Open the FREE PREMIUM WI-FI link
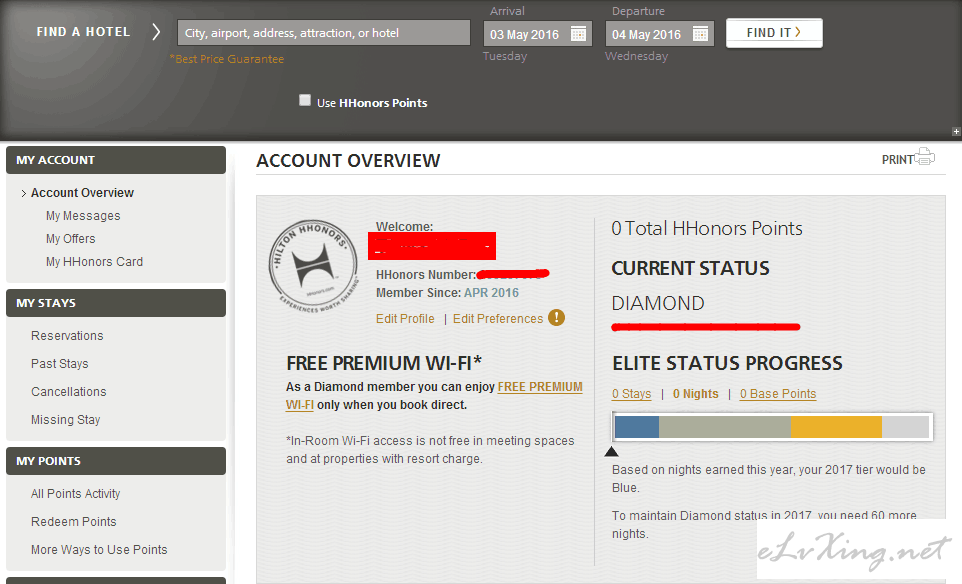This screenshot has width=962, height=584. (x=540, y=387)
